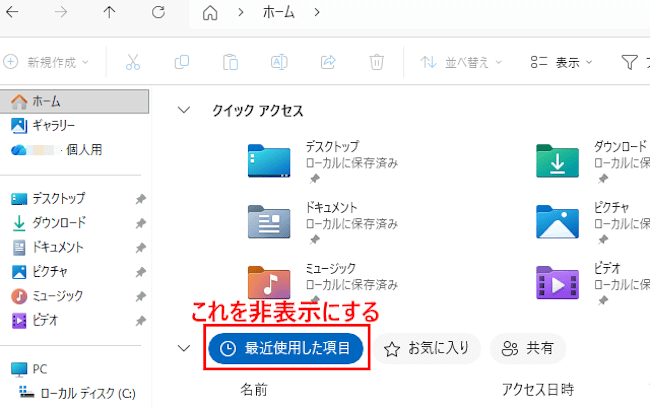
Task: Click the Rename icon in toolbar
Action: pos(279,62)
